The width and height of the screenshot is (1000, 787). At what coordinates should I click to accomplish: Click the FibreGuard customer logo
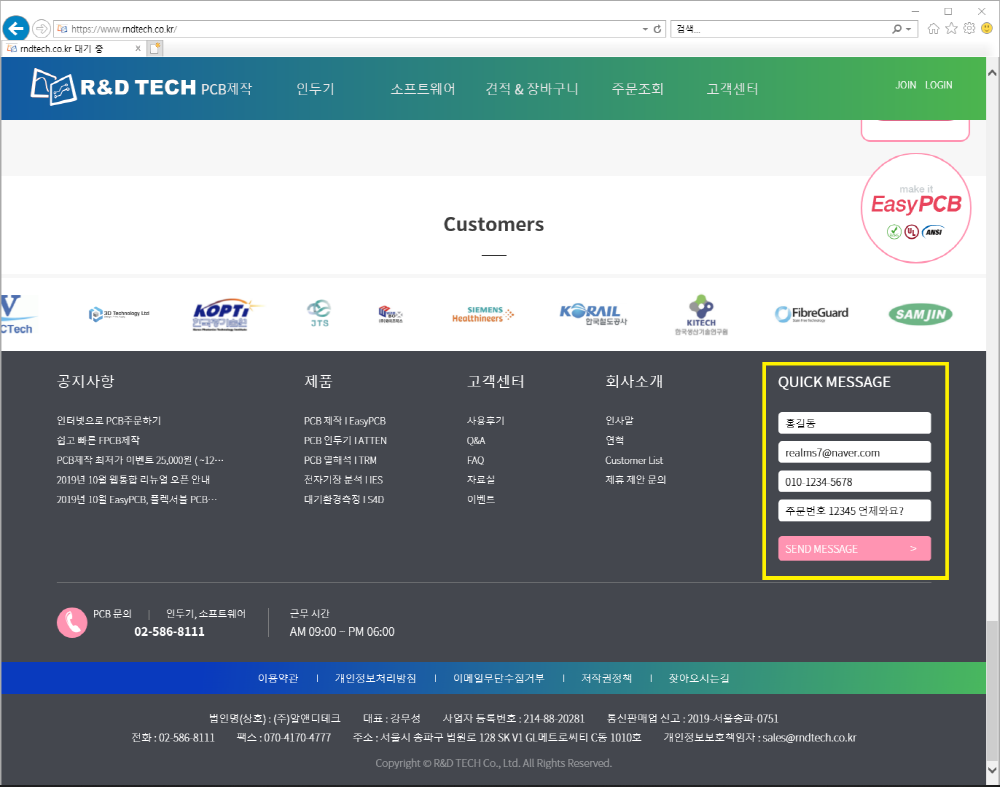811,314
